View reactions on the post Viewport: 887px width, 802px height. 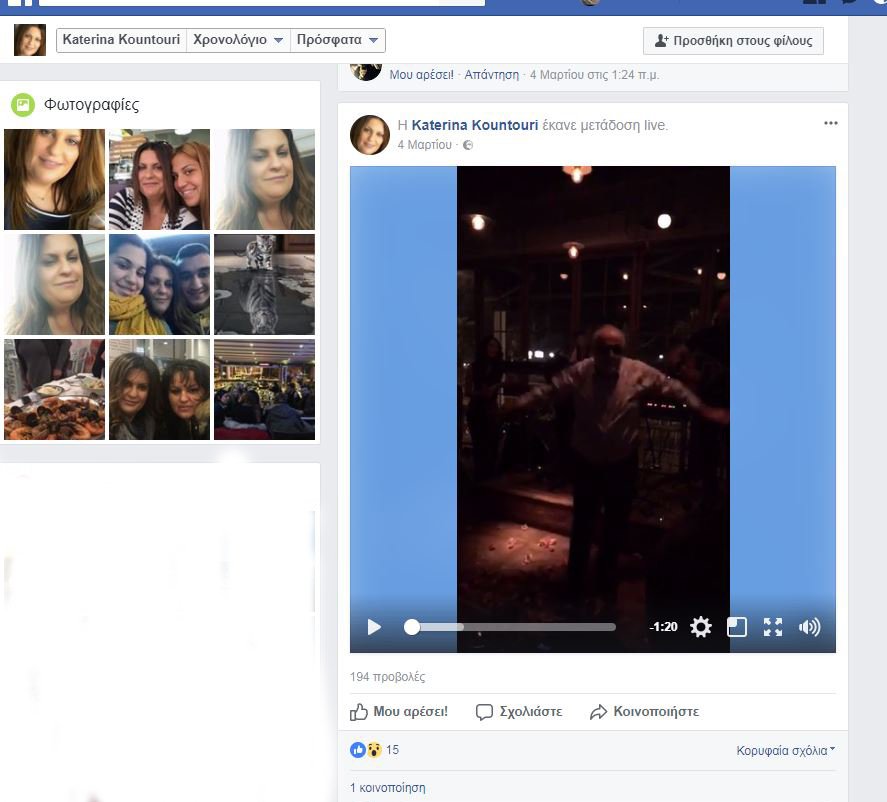374,750
